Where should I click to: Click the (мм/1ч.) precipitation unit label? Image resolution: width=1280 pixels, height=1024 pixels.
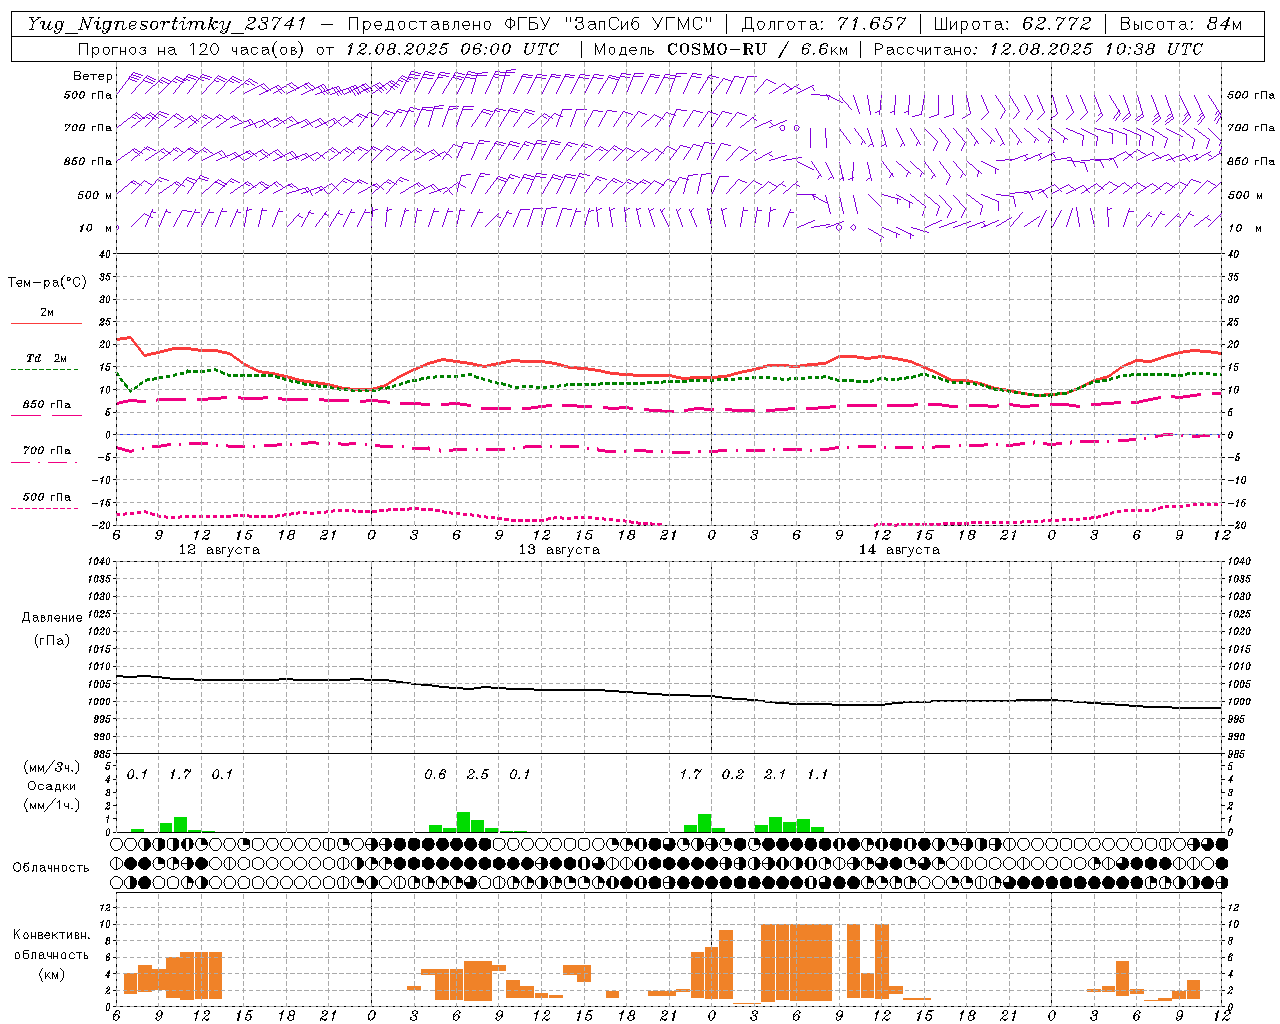(52, 805)
